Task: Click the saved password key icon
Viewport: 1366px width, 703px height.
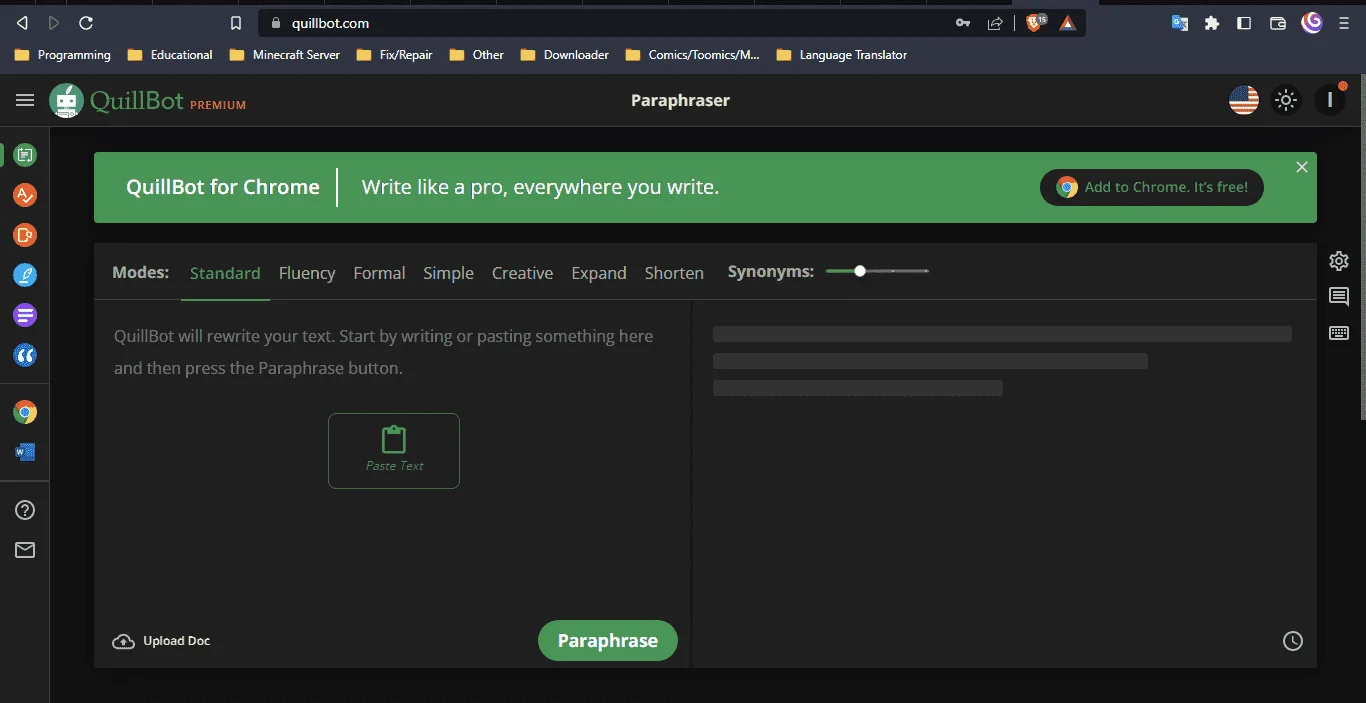Action: pyautogui.click(x=963, y=22)
